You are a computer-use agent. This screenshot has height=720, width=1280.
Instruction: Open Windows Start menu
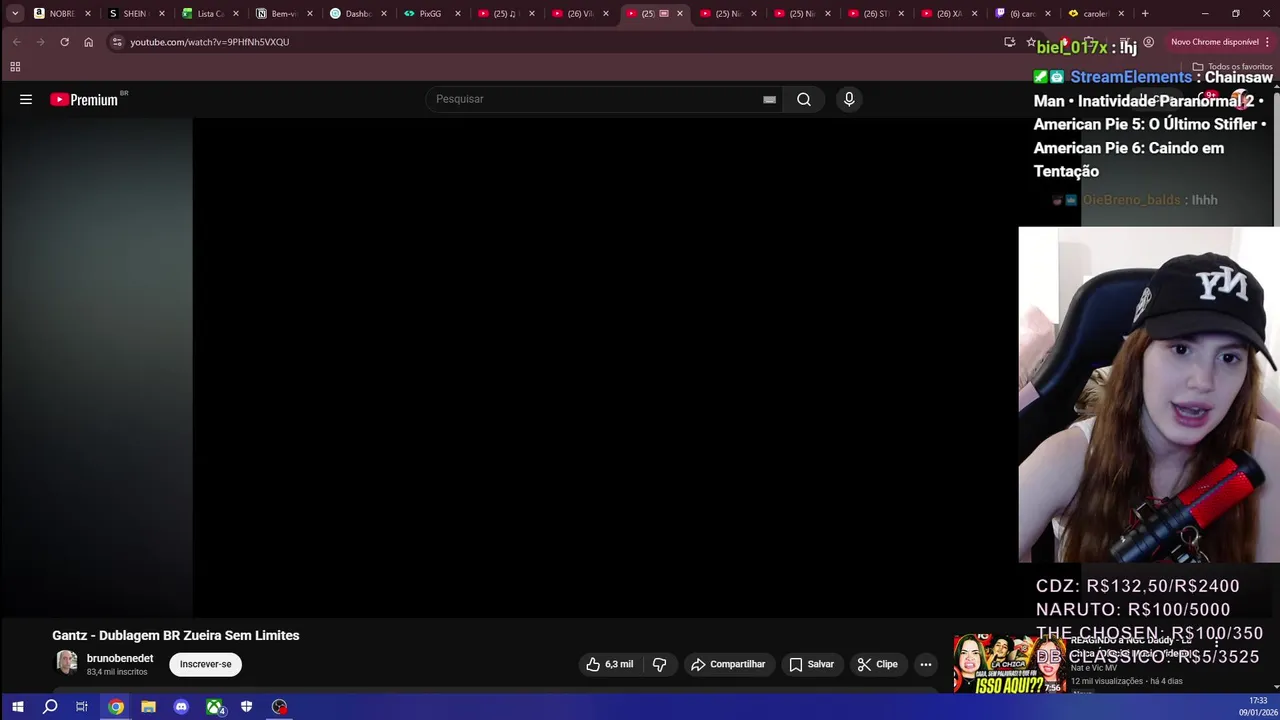tap(17, 707)
